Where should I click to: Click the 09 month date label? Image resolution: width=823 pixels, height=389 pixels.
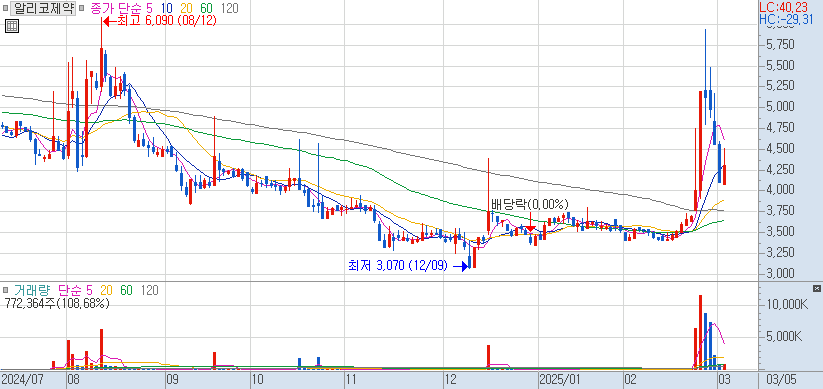pos(172,380)
